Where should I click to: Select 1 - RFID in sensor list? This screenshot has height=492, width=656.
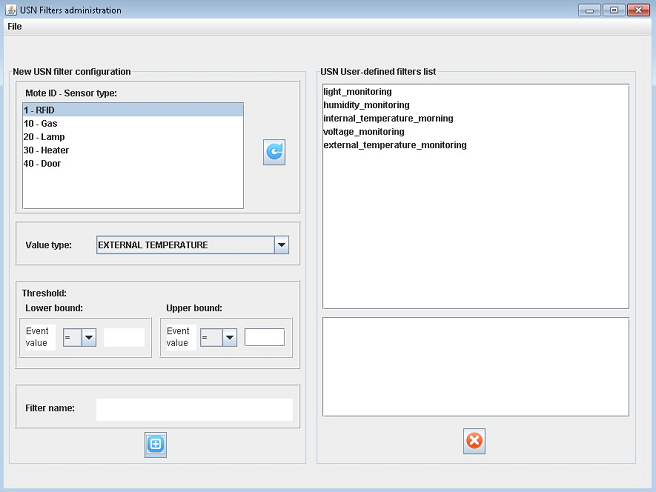click(132, 110)
